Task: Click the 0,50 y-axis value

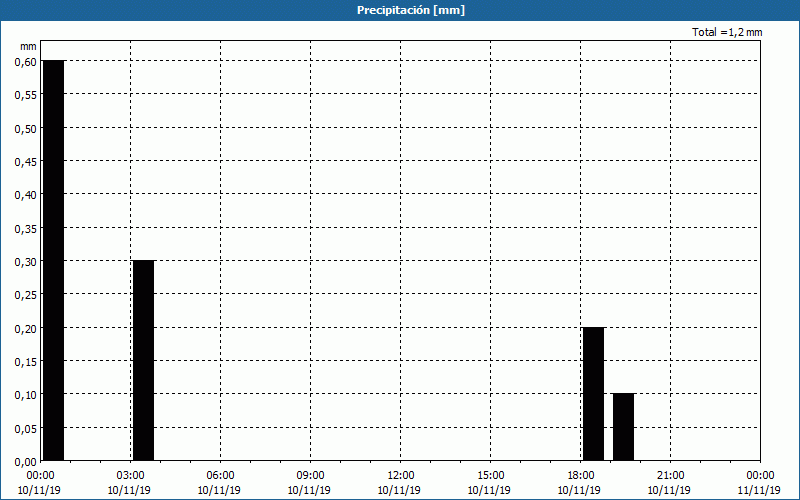Action: pos(26,129)
